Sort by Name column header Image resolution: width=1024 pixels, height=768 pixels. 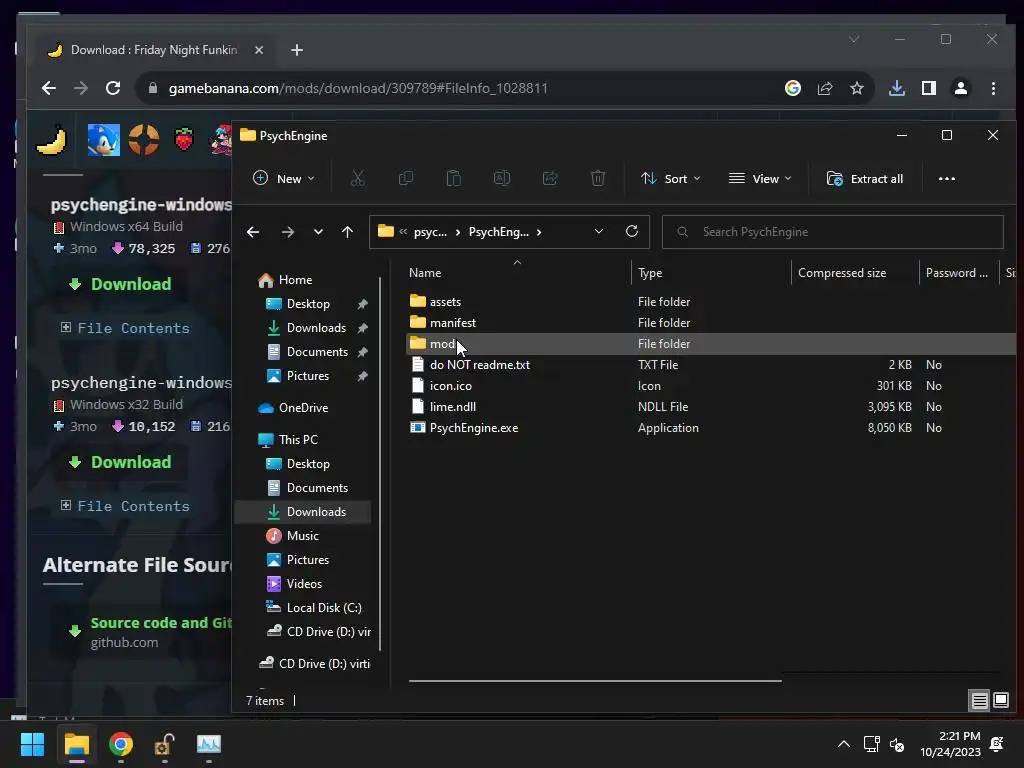[425, 273]
